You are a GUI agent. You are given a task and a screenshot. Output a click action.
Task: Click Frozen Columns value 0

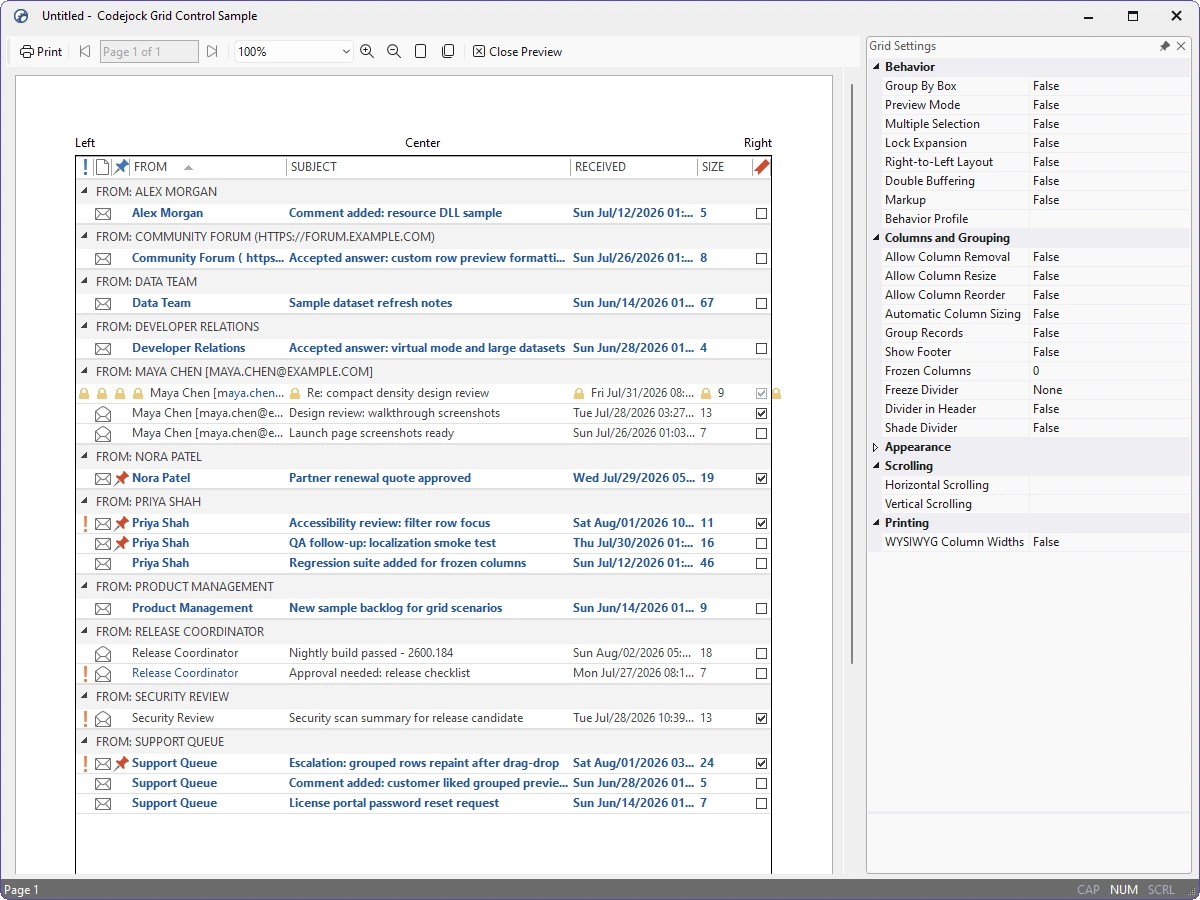point(1036,371)
